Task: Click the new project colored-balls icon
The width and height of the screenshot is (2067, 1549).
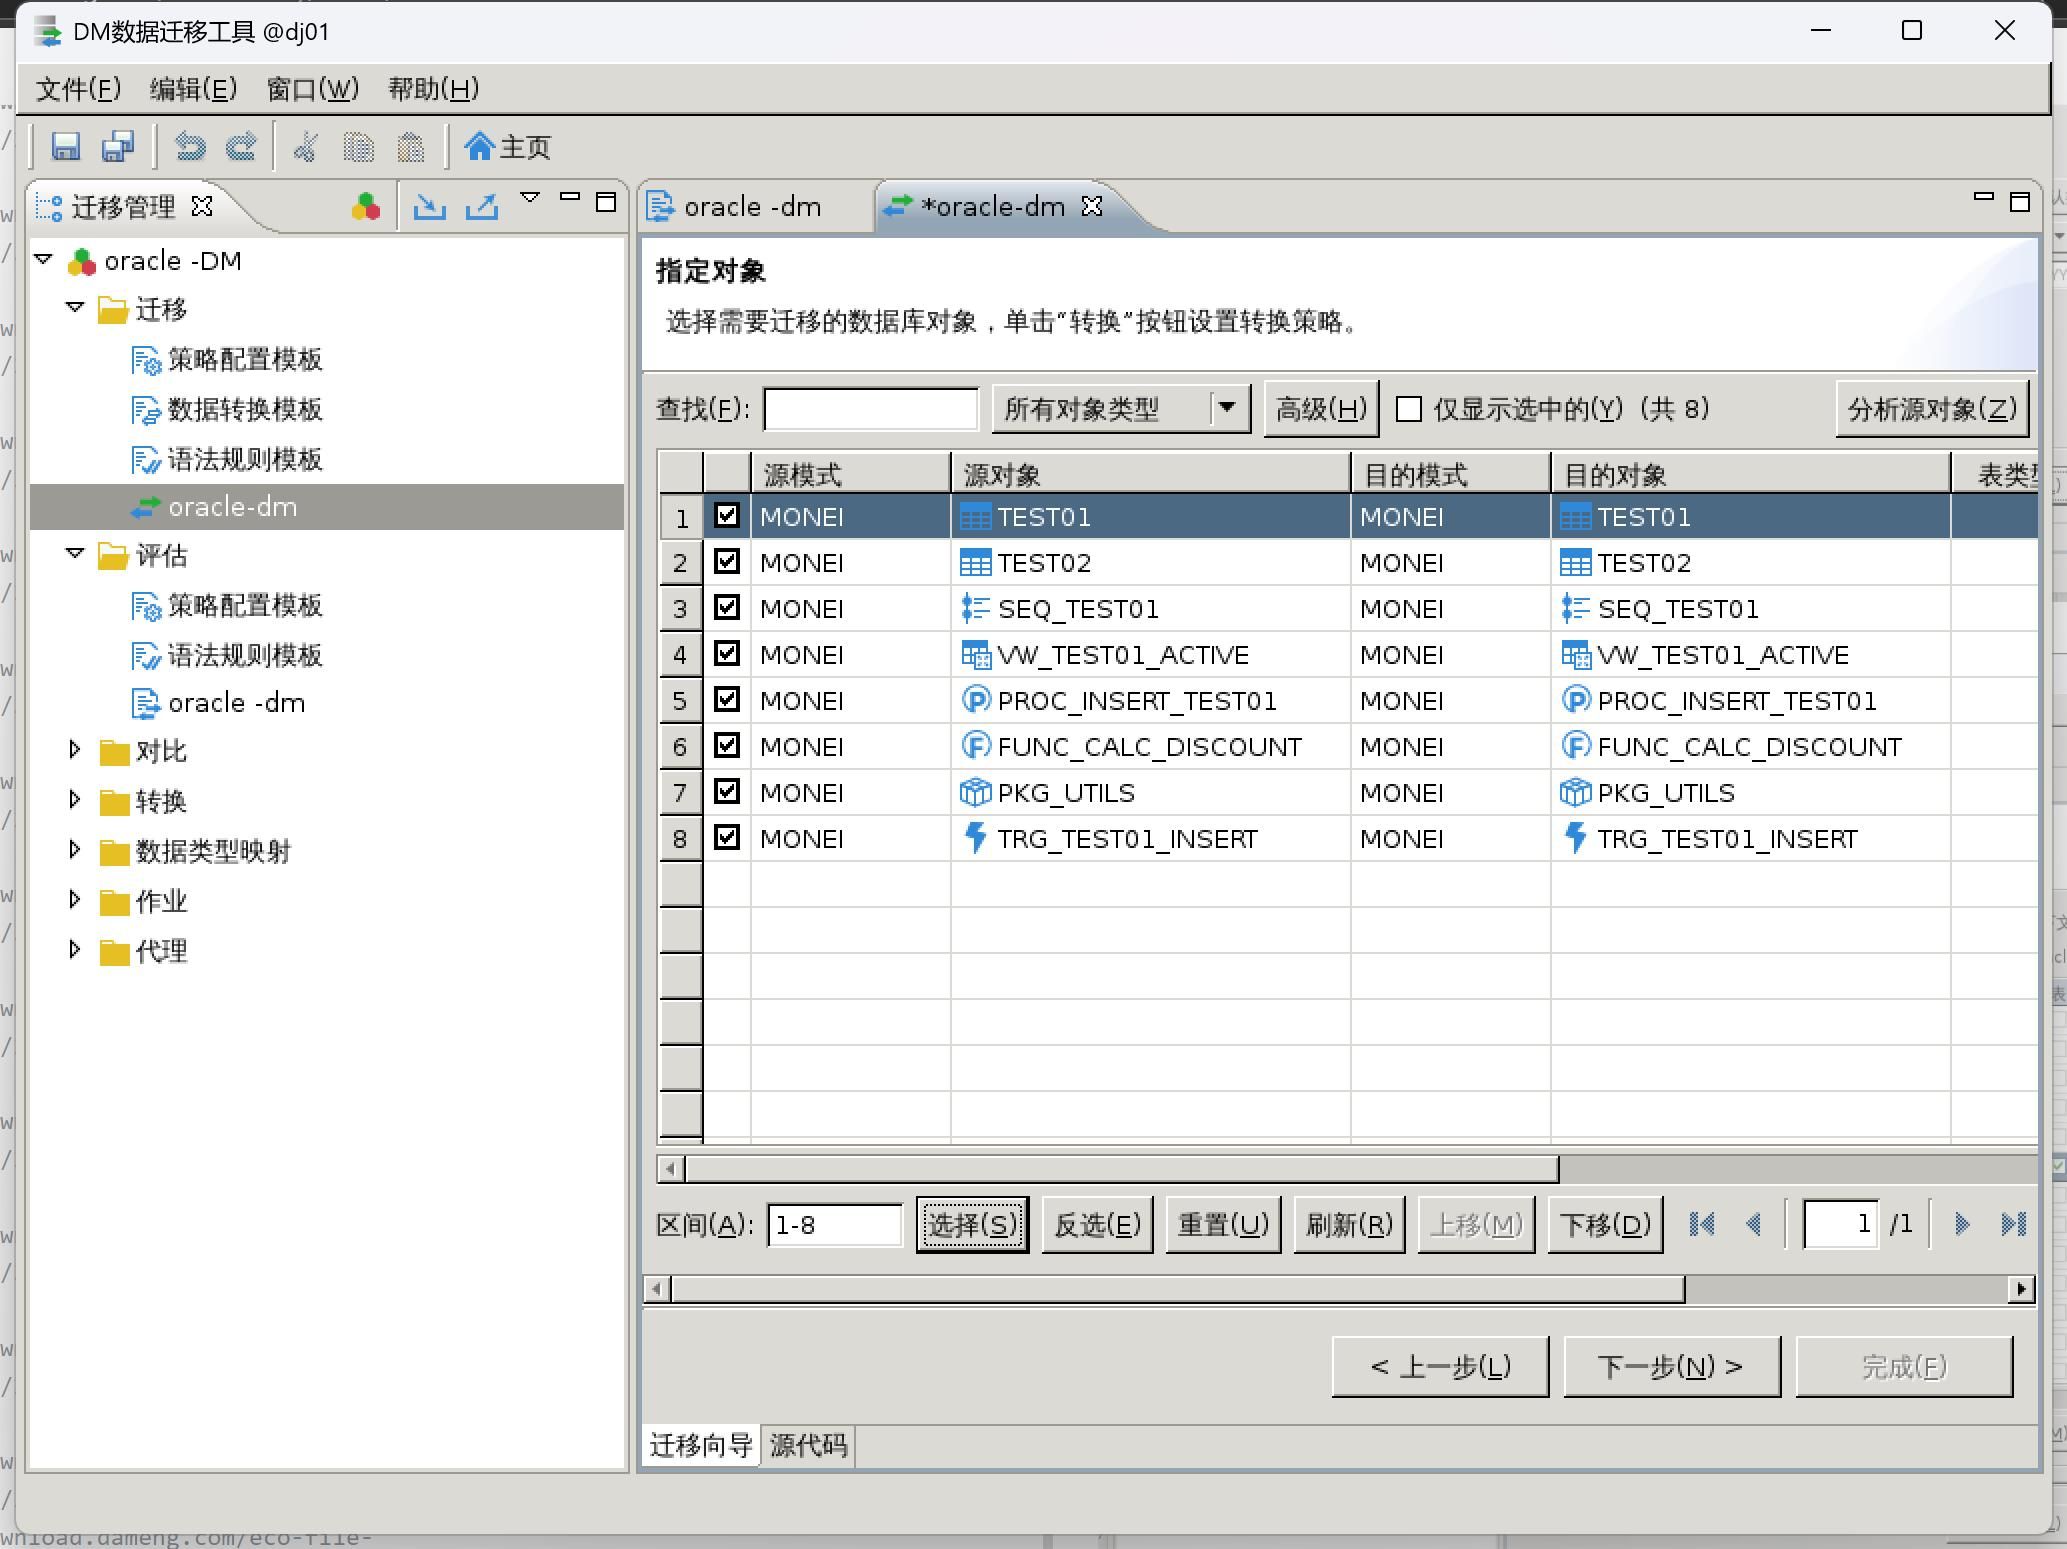Action: 366,206
